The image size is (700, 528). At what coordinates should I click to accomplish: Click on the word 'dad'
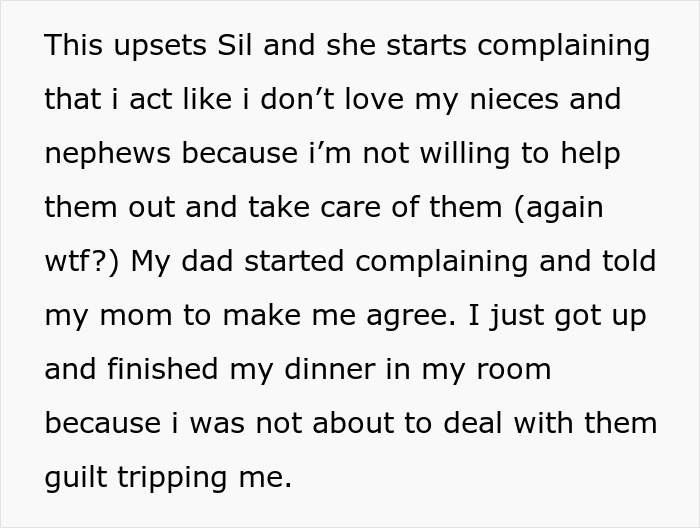(220, 262)
